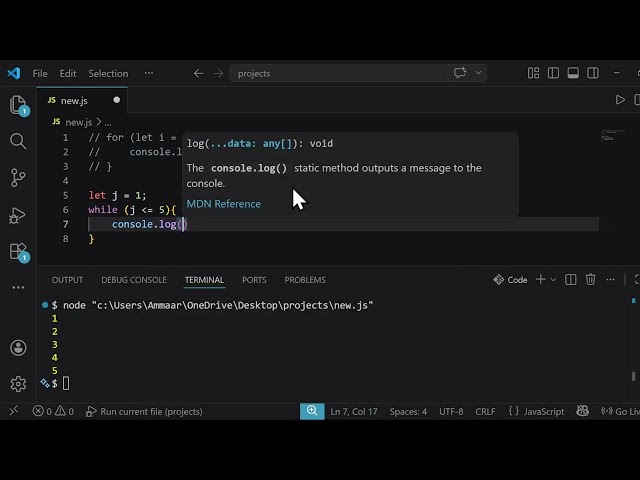
Task: Toggle the bottom panel visibility
Action: click(x=573, y=73)
